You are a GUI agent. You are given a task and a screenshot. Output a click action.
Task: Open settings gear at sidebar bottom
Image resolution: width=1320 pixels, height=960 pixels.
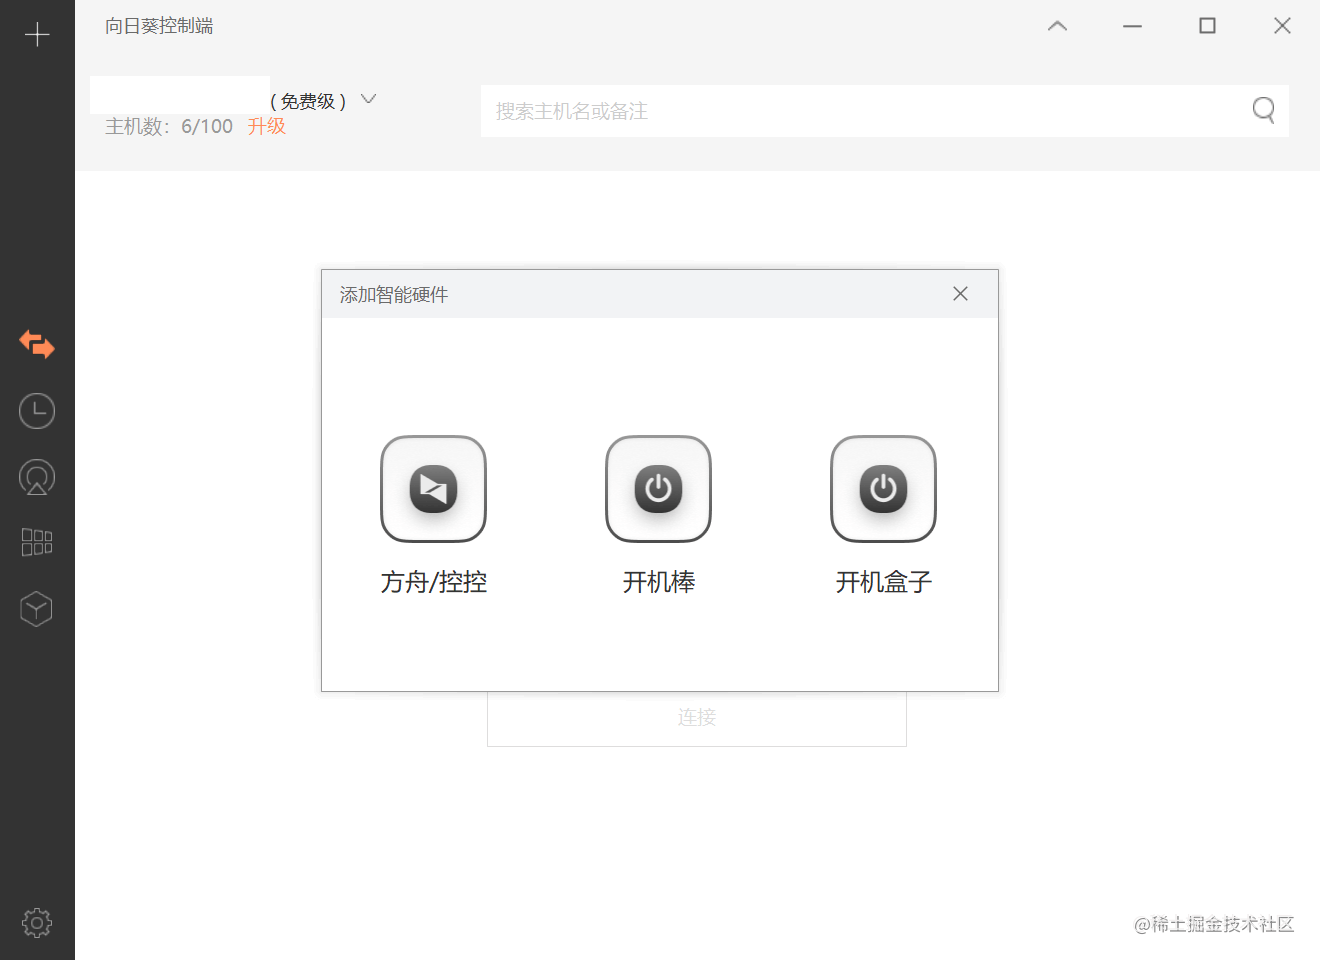pos(37,922)
